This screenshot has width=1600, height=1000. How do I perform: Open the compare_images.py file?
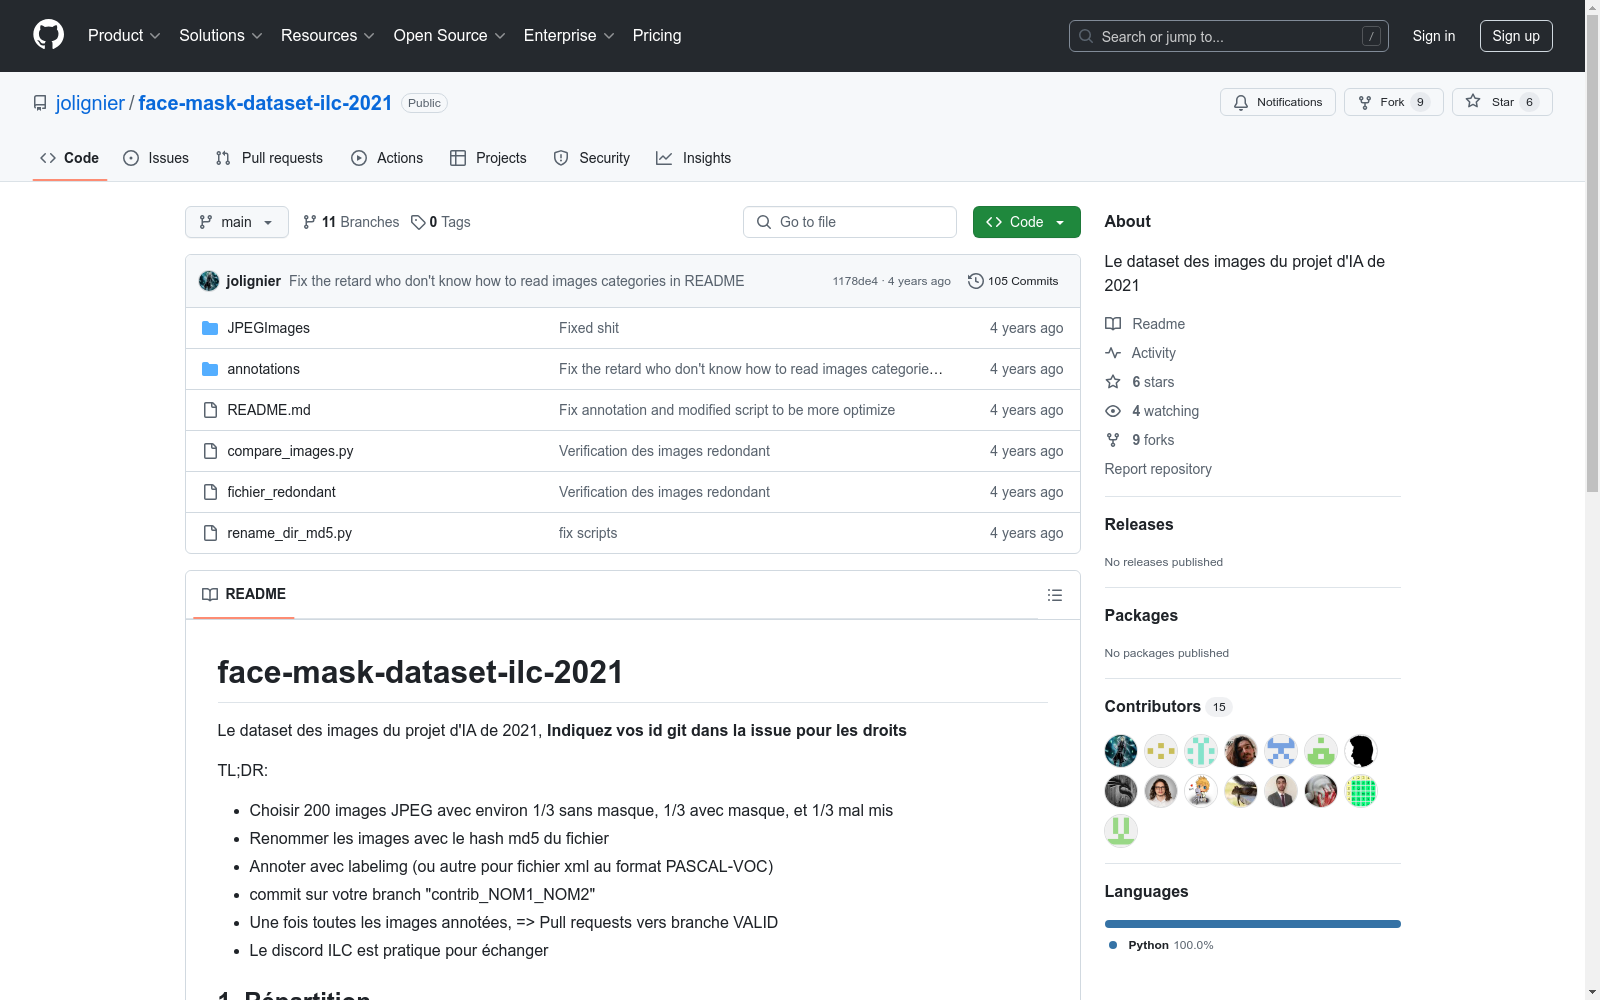[290, 451]
